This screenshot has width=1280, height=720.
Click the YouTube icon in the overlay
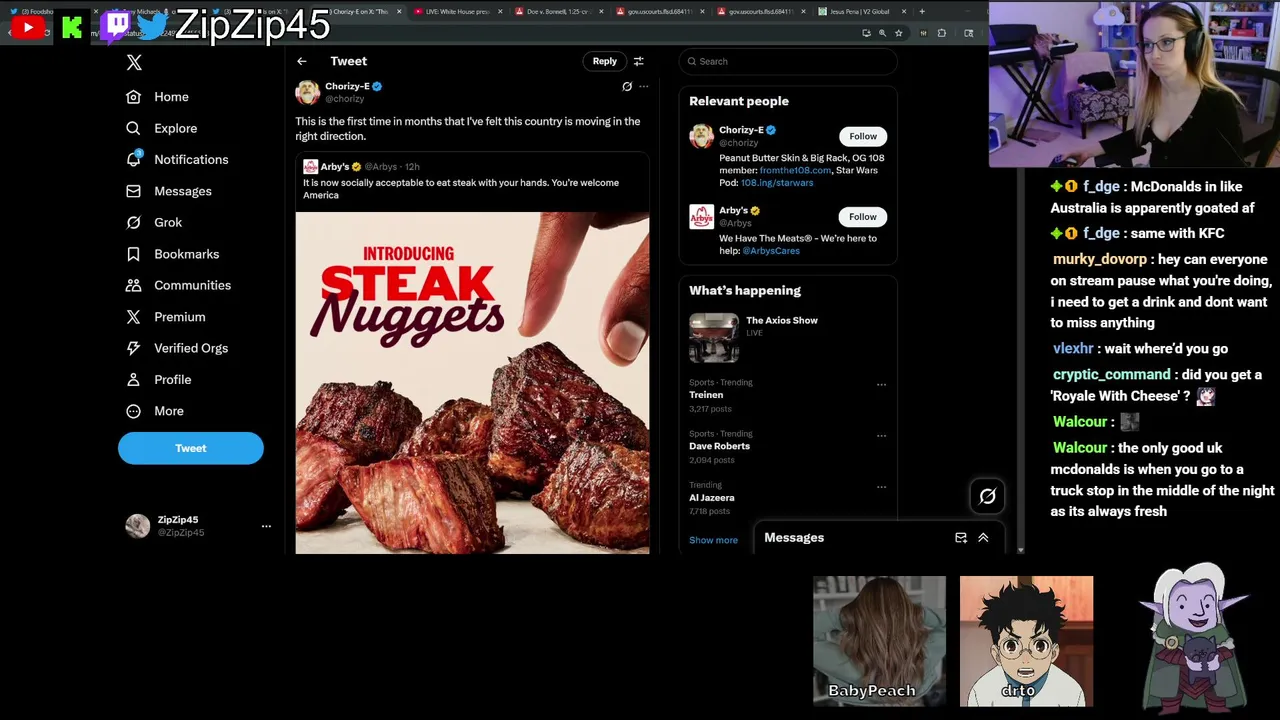28,27
